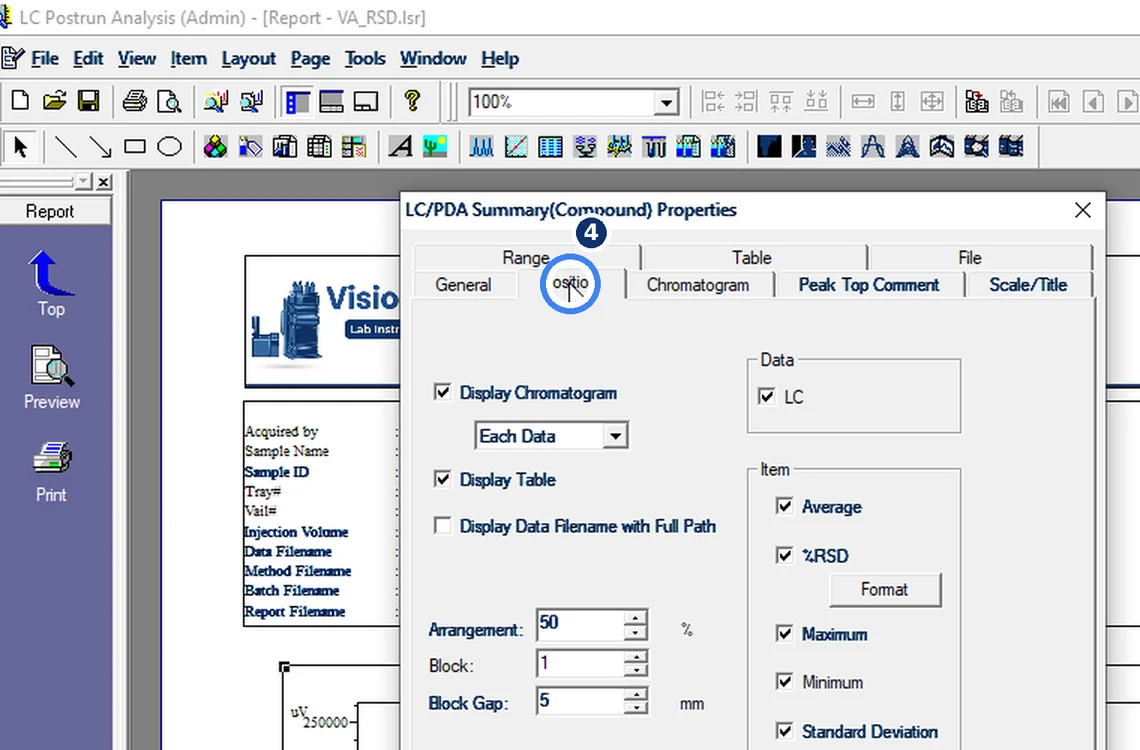Open the Tools menu
Viewport: 1140px width, 750px height.
365,59
